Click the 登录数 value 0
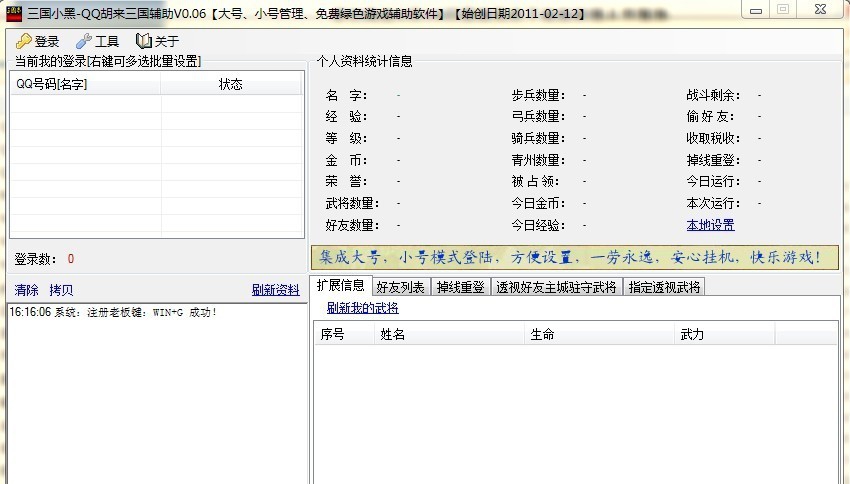 tap(70, 259)
